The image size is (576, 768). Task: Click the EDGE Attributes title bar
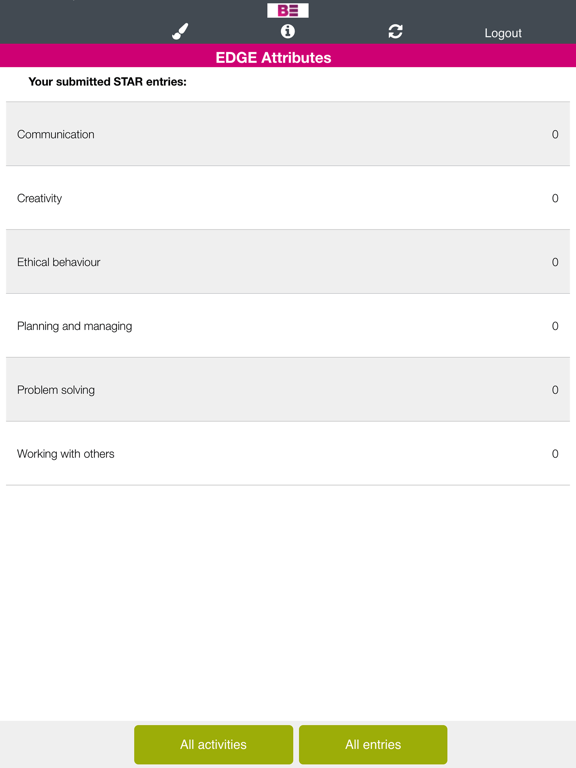(288, 57)
